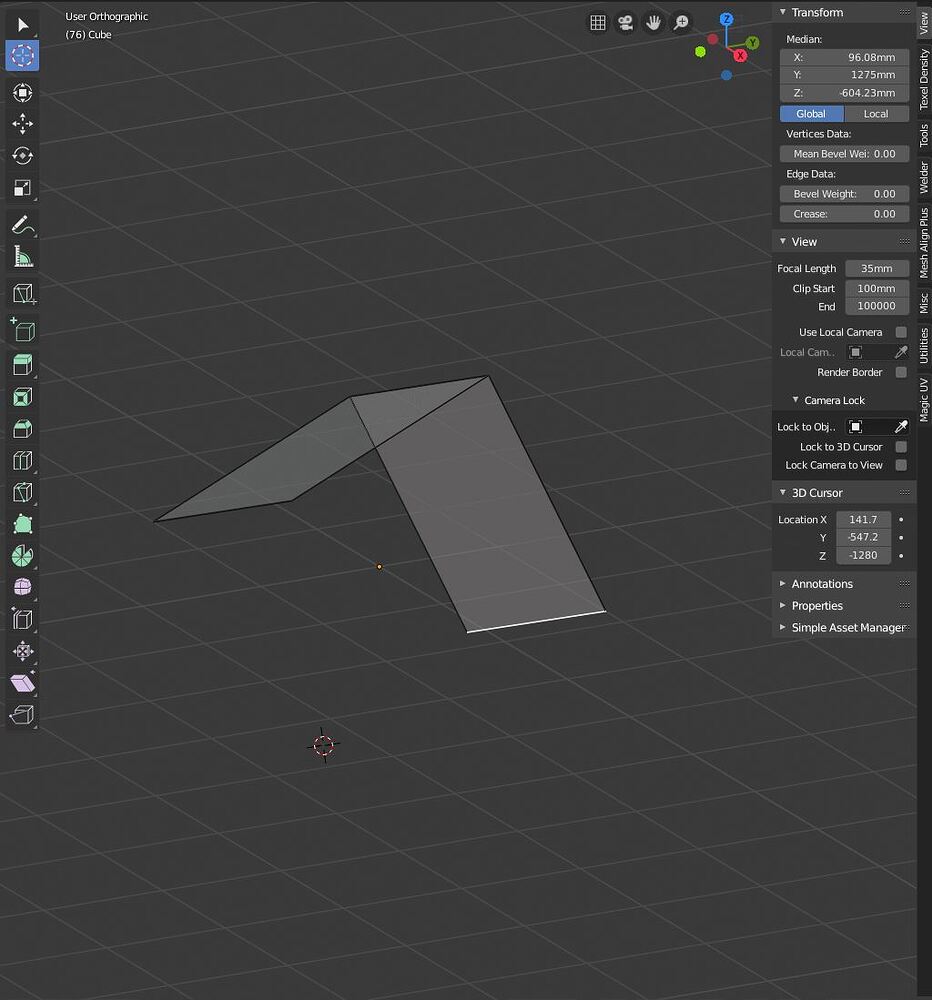
Task: Edit Median X value field
Action: (x=844, y=57)
